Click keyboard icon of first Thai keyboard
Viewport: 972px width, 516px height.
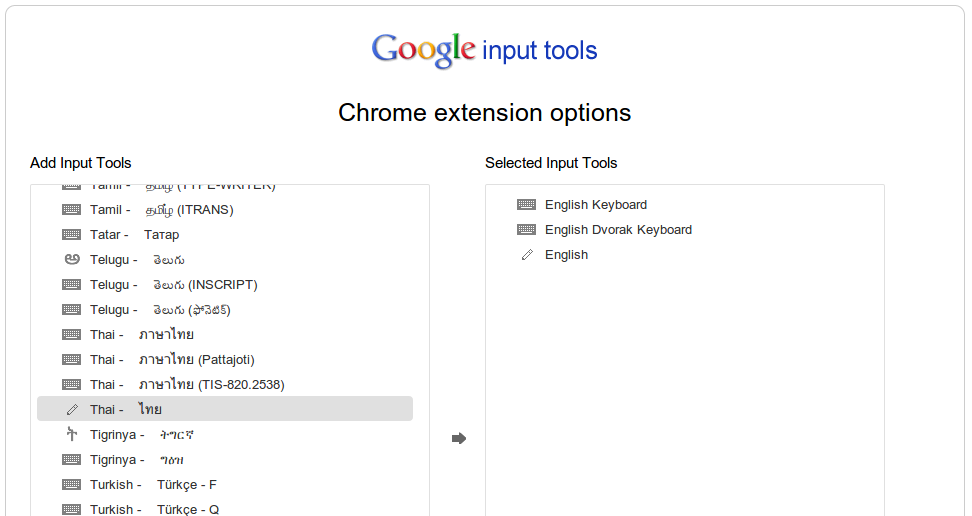(x=71, y=334)
